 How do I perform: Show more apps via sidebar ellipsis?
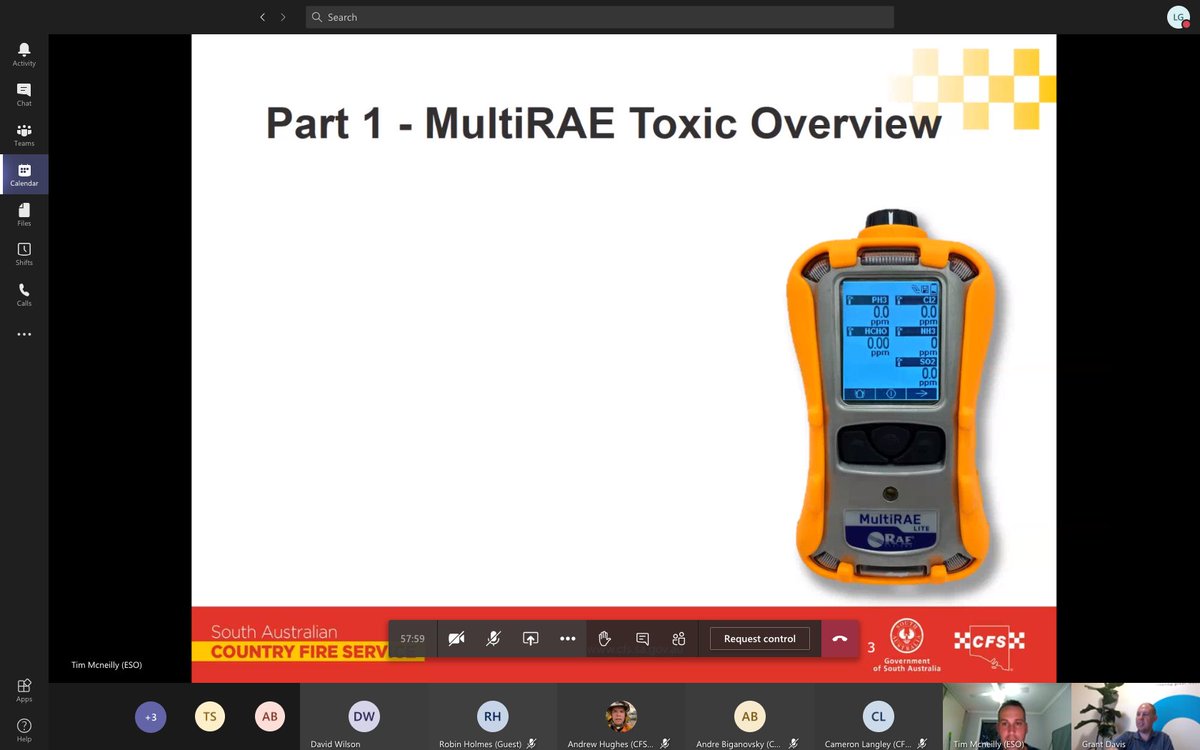point(24,334)
